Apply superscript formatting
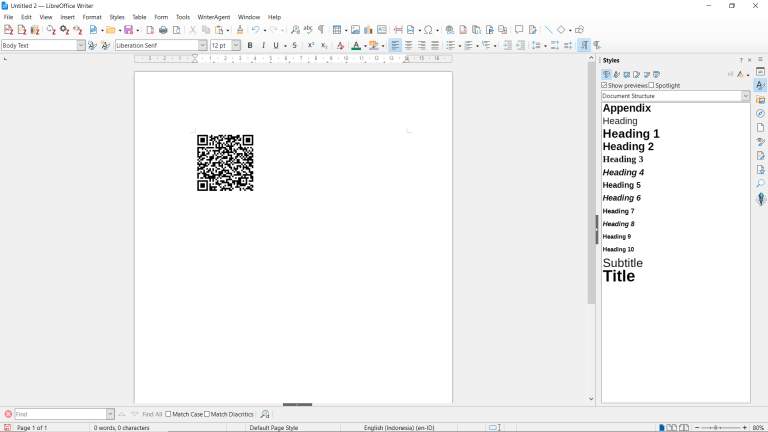This screenshot has width=768, height=432. [x=311, y=45]
